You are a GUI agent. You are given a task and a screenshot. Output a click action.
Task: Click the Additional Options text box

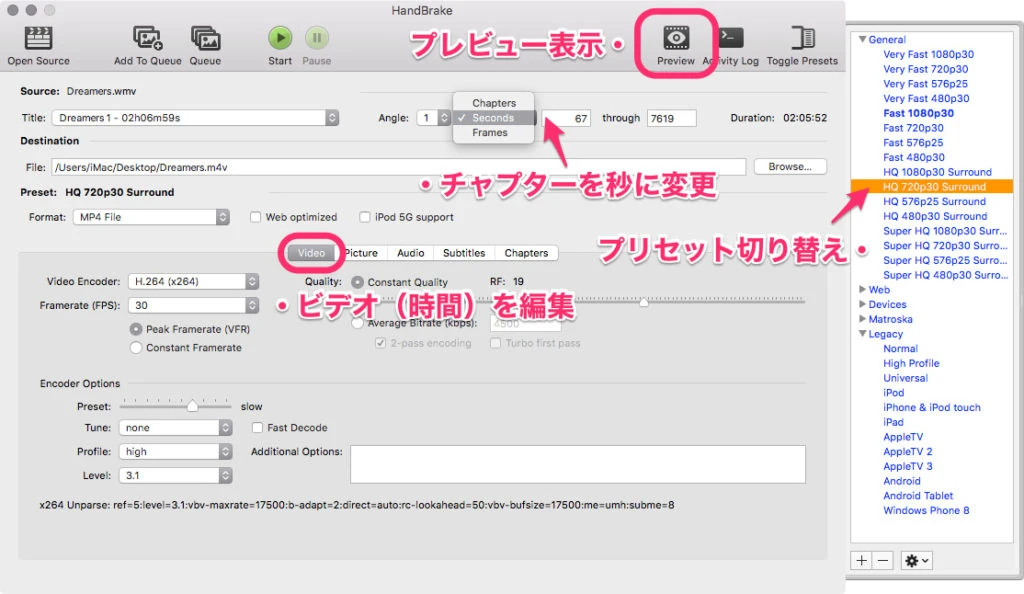(x=578, y=464)
